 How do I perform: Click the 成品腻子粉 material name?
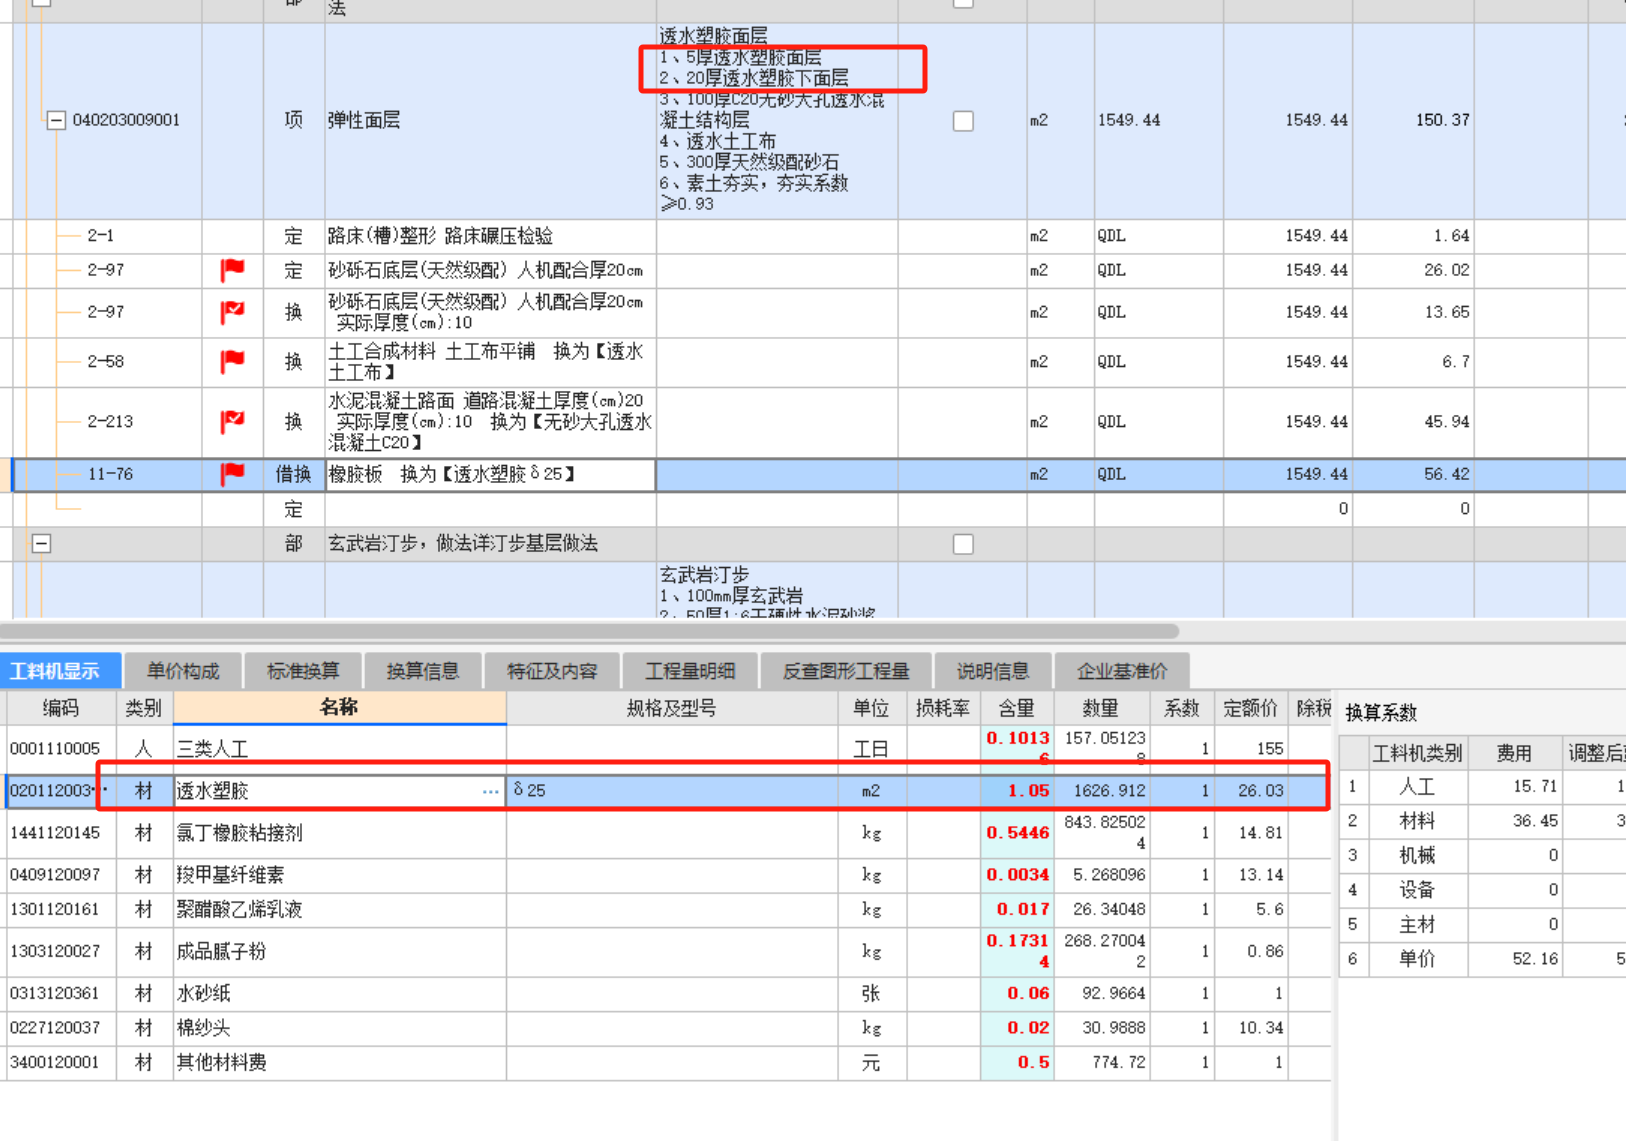221,951
